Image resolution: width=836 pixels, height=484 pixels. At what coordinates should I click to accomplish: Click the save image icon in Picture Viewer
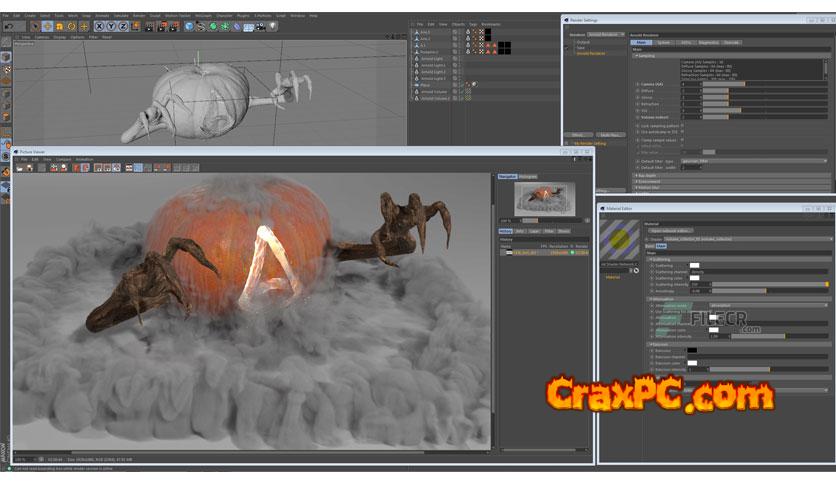30,168
